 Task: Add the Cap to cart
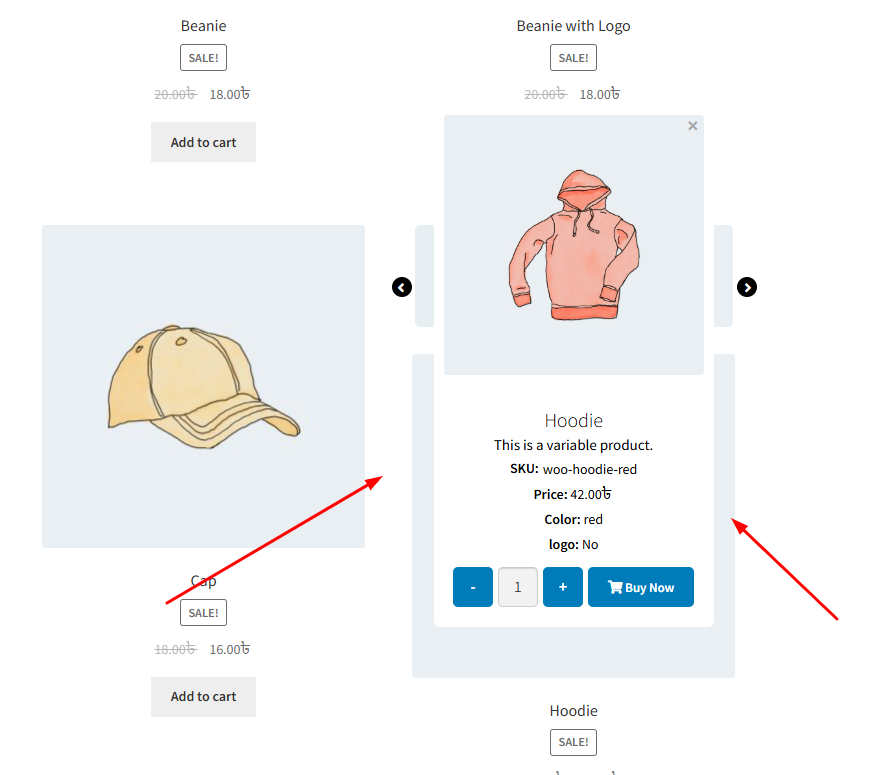(203, 697)
